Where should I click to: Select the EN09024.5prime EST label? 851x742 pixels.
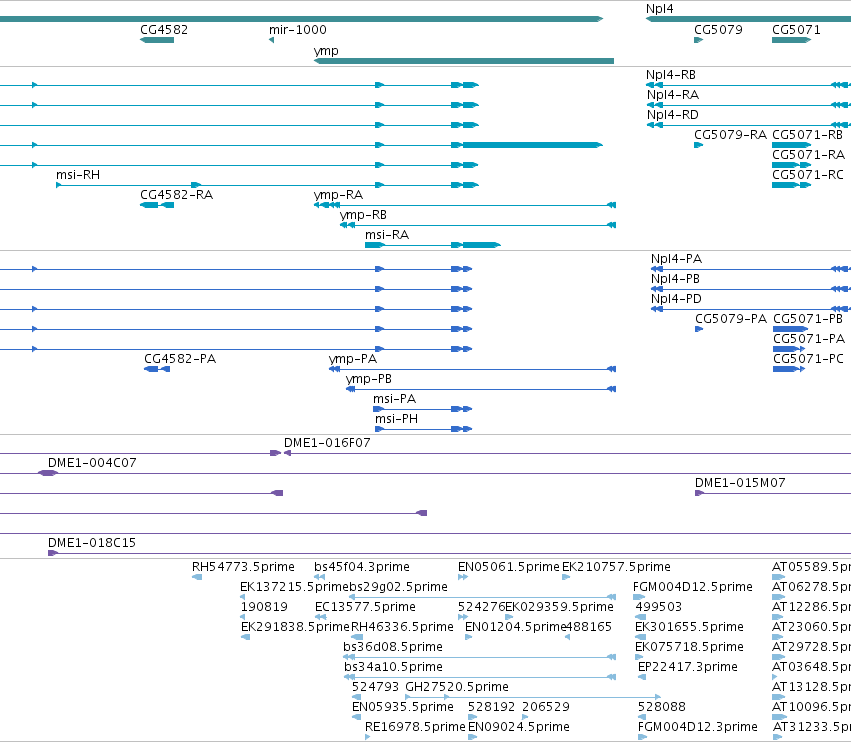pos(519,727)
